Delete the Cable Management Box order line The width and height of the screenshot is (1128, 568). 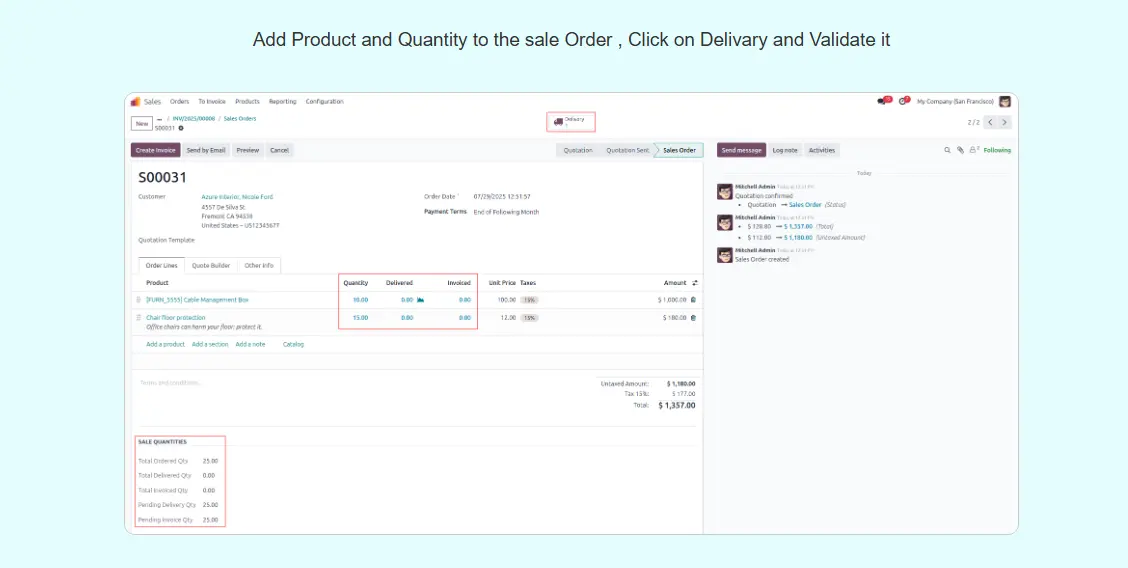pyautogui.click(x=693, y=300)
